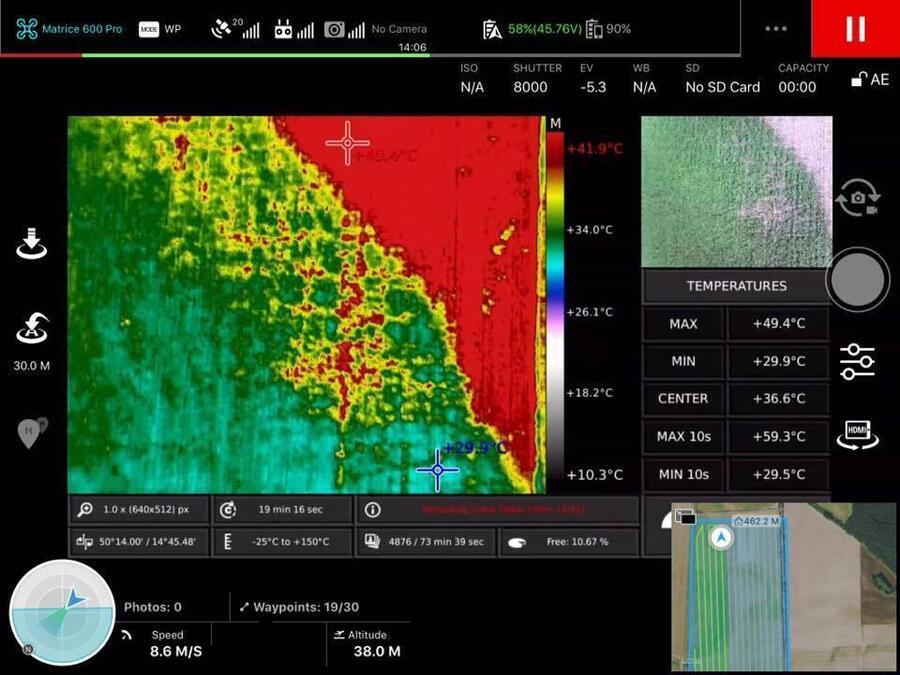Toggle the AE exposure lock

(x=869, y=79)
